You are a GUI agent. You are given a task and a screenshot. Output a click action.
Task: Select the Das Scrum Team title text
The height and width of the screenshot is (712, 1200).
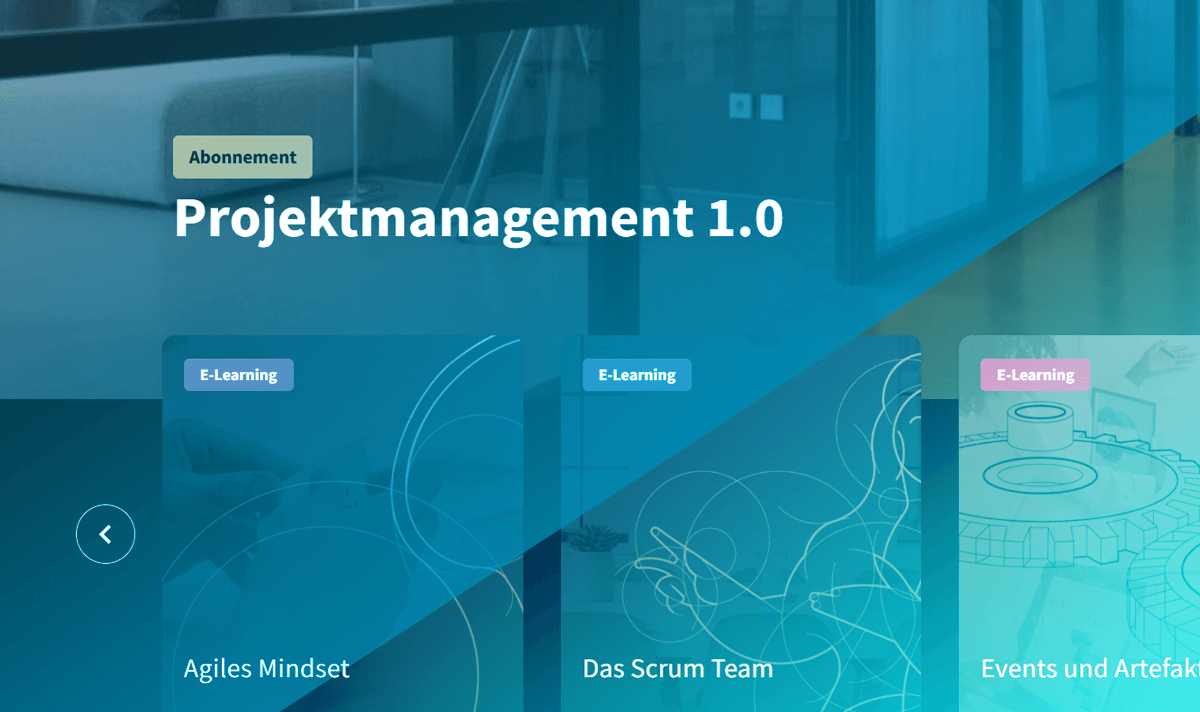point(677,668)
